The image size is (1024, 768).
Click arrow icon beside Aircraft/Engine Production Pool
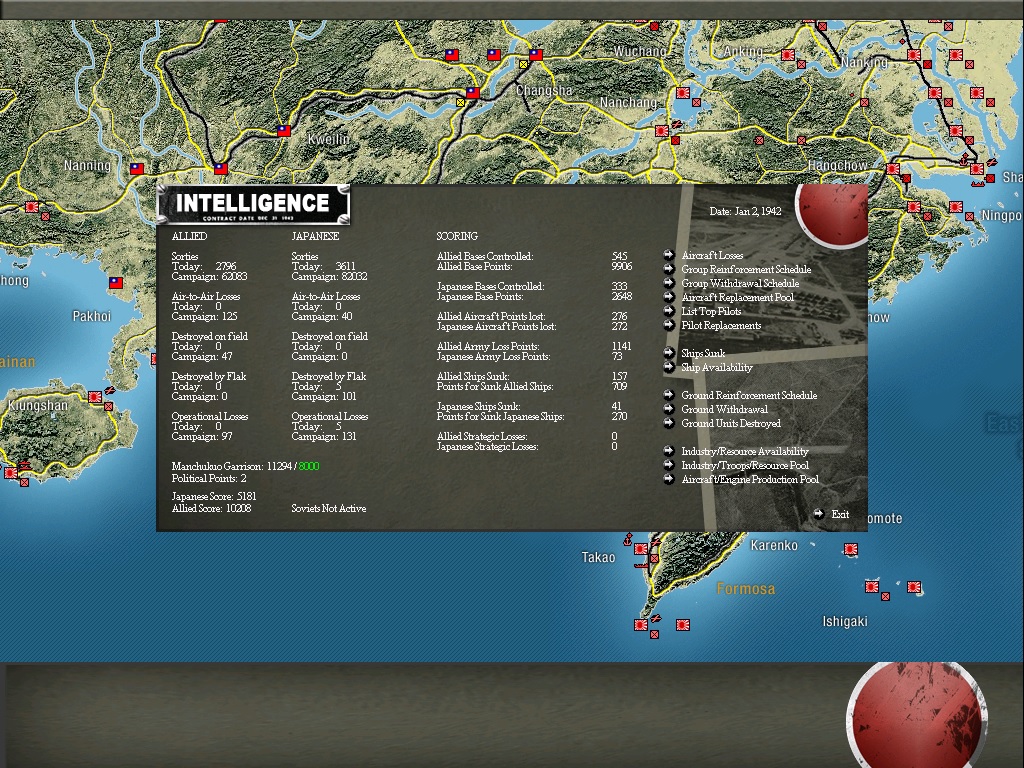pyautogui.click(x=669, y=479)
